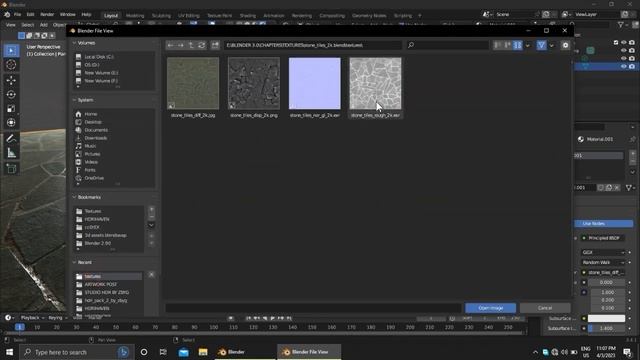Select stone_tiles_rough_2k.exr thumbnail
Viewport: 640px width, 360px height.
(376, 84)
